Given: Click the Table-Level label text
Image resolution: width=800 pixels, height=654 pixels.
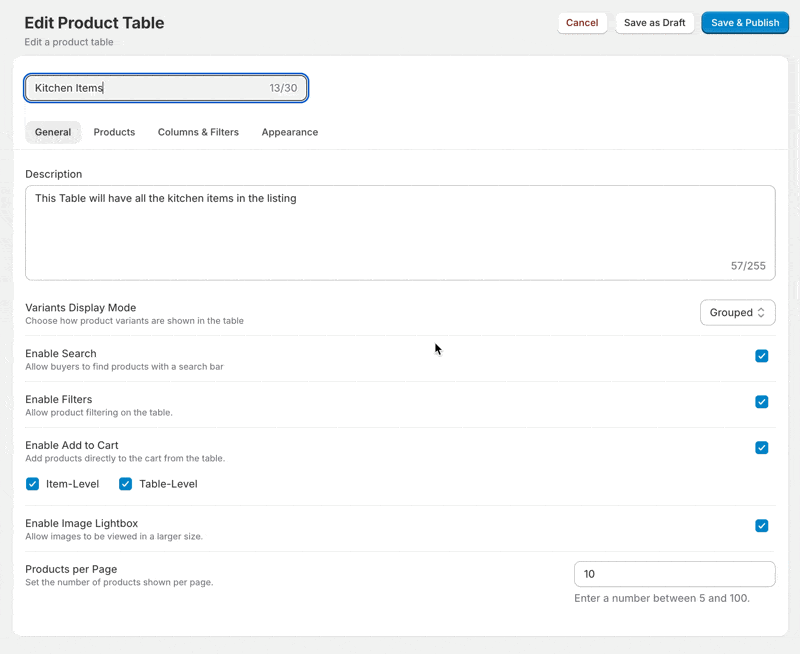Looking at the screenshot, I should pyautogui.click(x=168, y=484).
